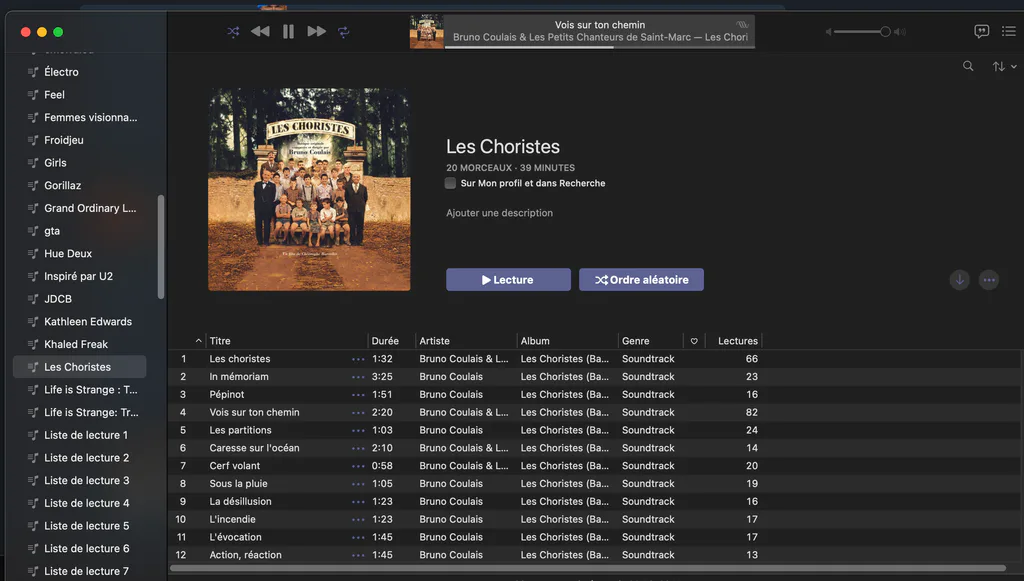This screenshot has width=1024, height=581.
Task: Select the Gorillaz playlist in sidebar
Action: 80,185
